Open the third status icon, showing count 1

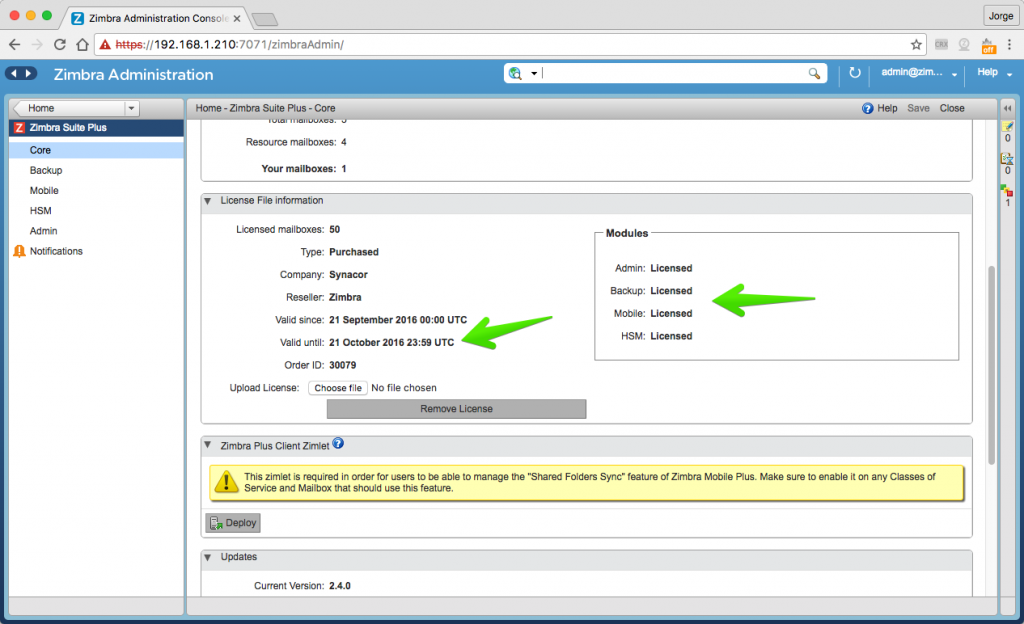[1007, 191]
